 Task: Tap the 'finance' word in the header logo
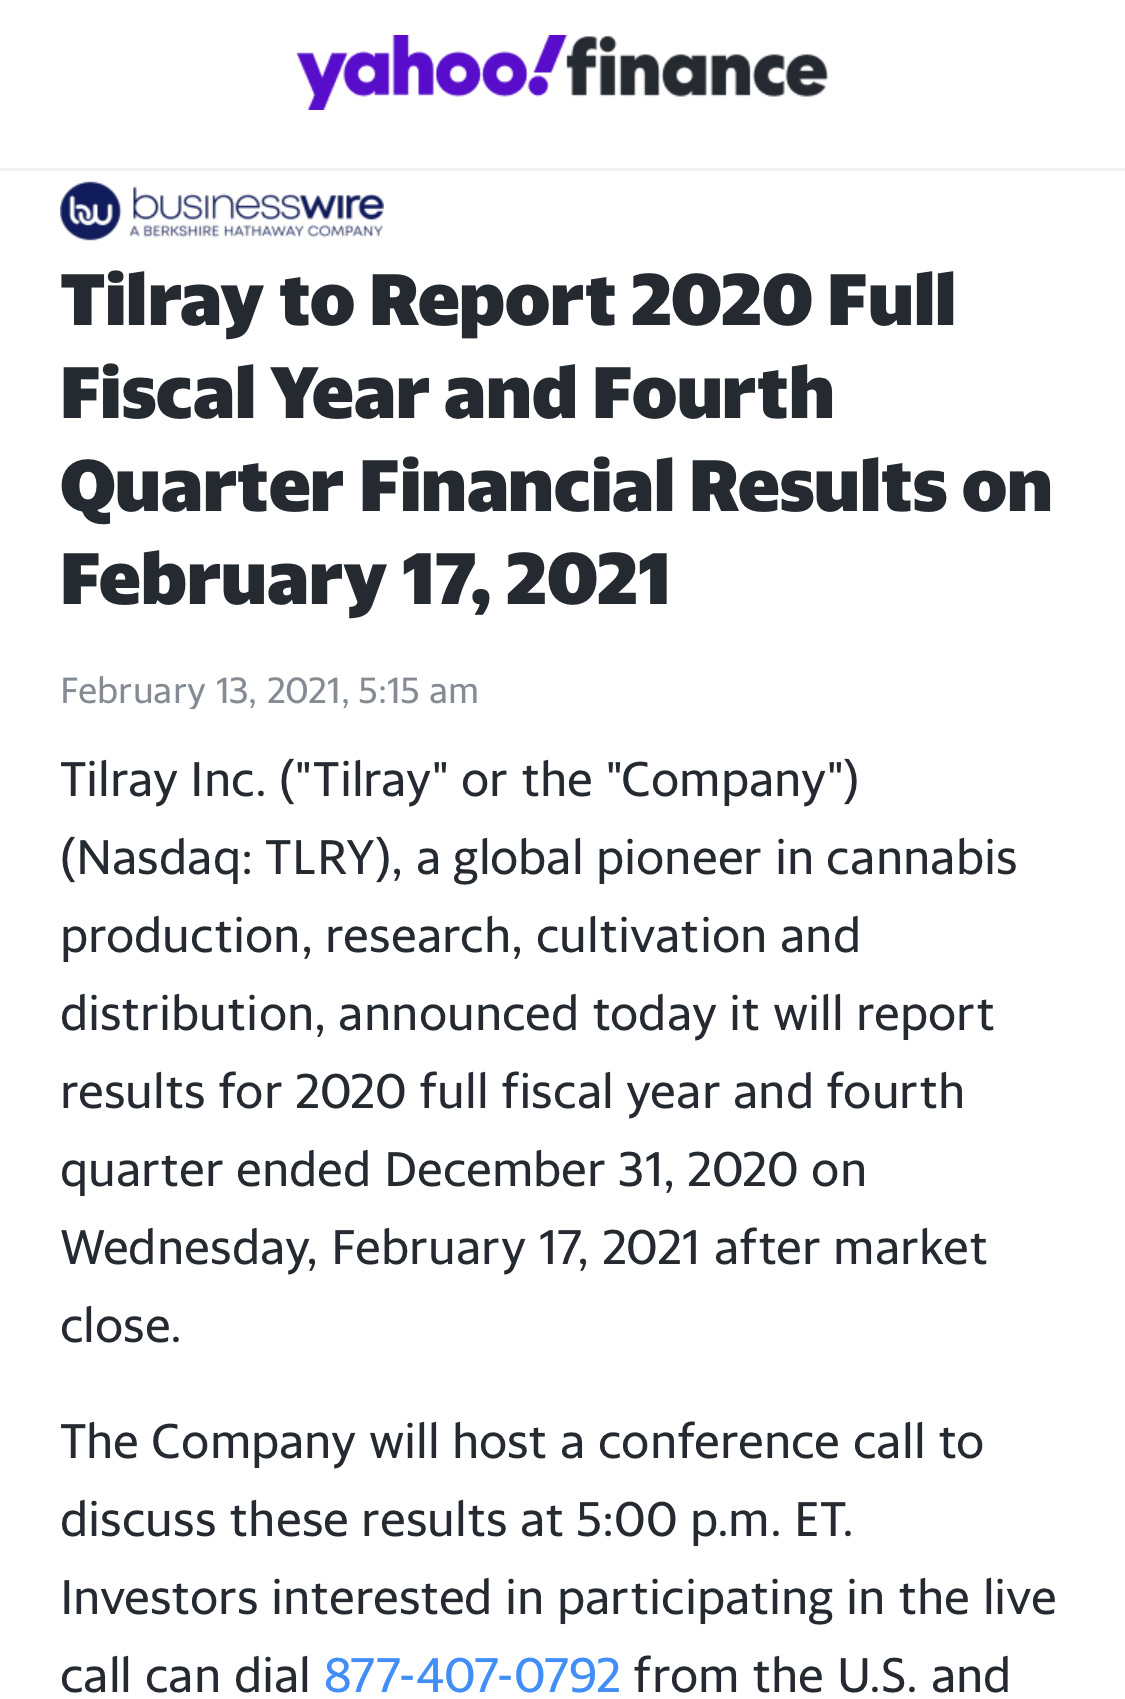pyautogui.click(x=698, y=68)
